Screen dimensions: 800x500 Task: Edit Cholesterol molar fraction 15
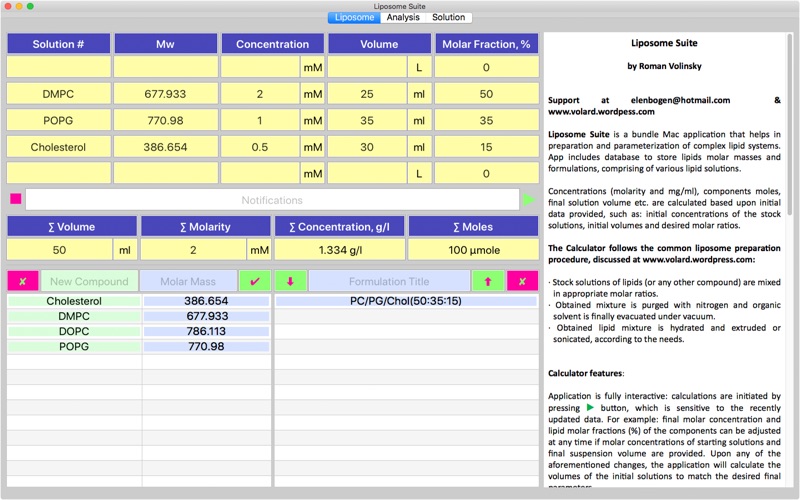pyautogui.click(x=486, y=147)
